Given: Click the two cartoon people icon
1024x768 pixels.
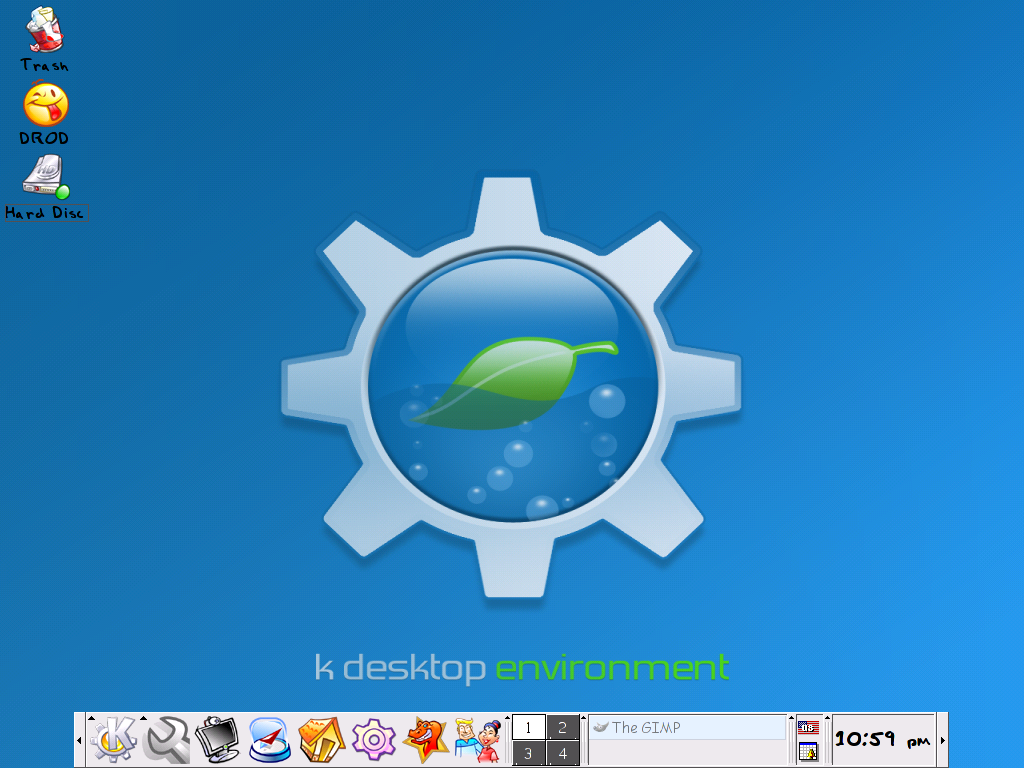Looking at the screenshot, I should click(x=478, y=740).
